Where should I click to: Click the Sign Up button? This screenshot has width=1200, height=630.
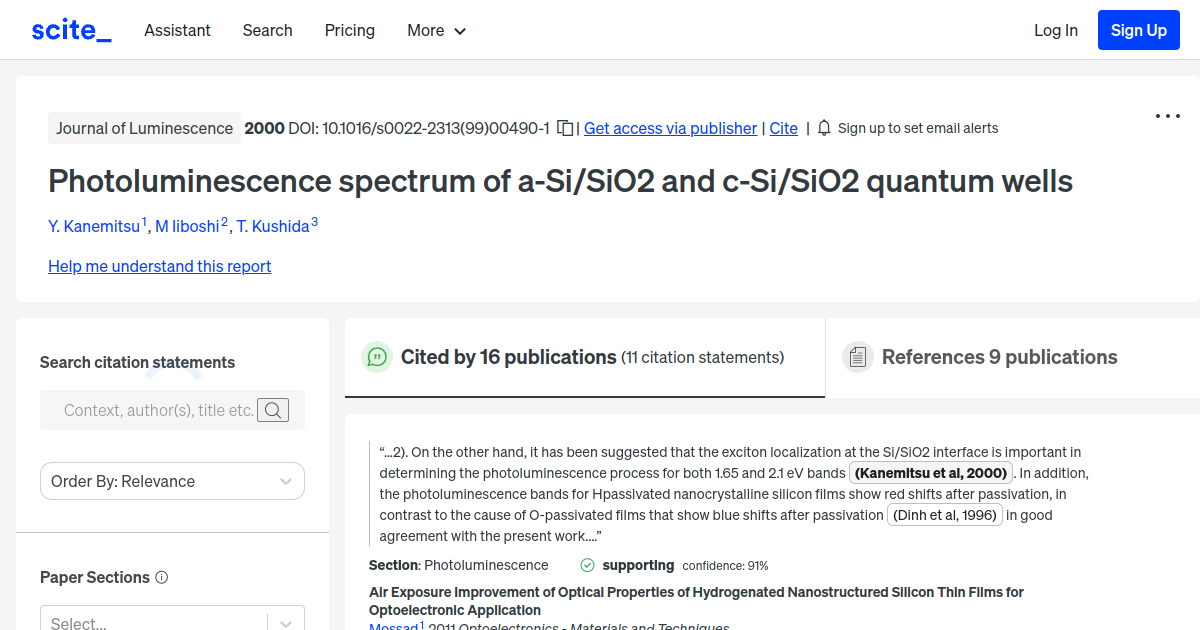coord(1138,29)
